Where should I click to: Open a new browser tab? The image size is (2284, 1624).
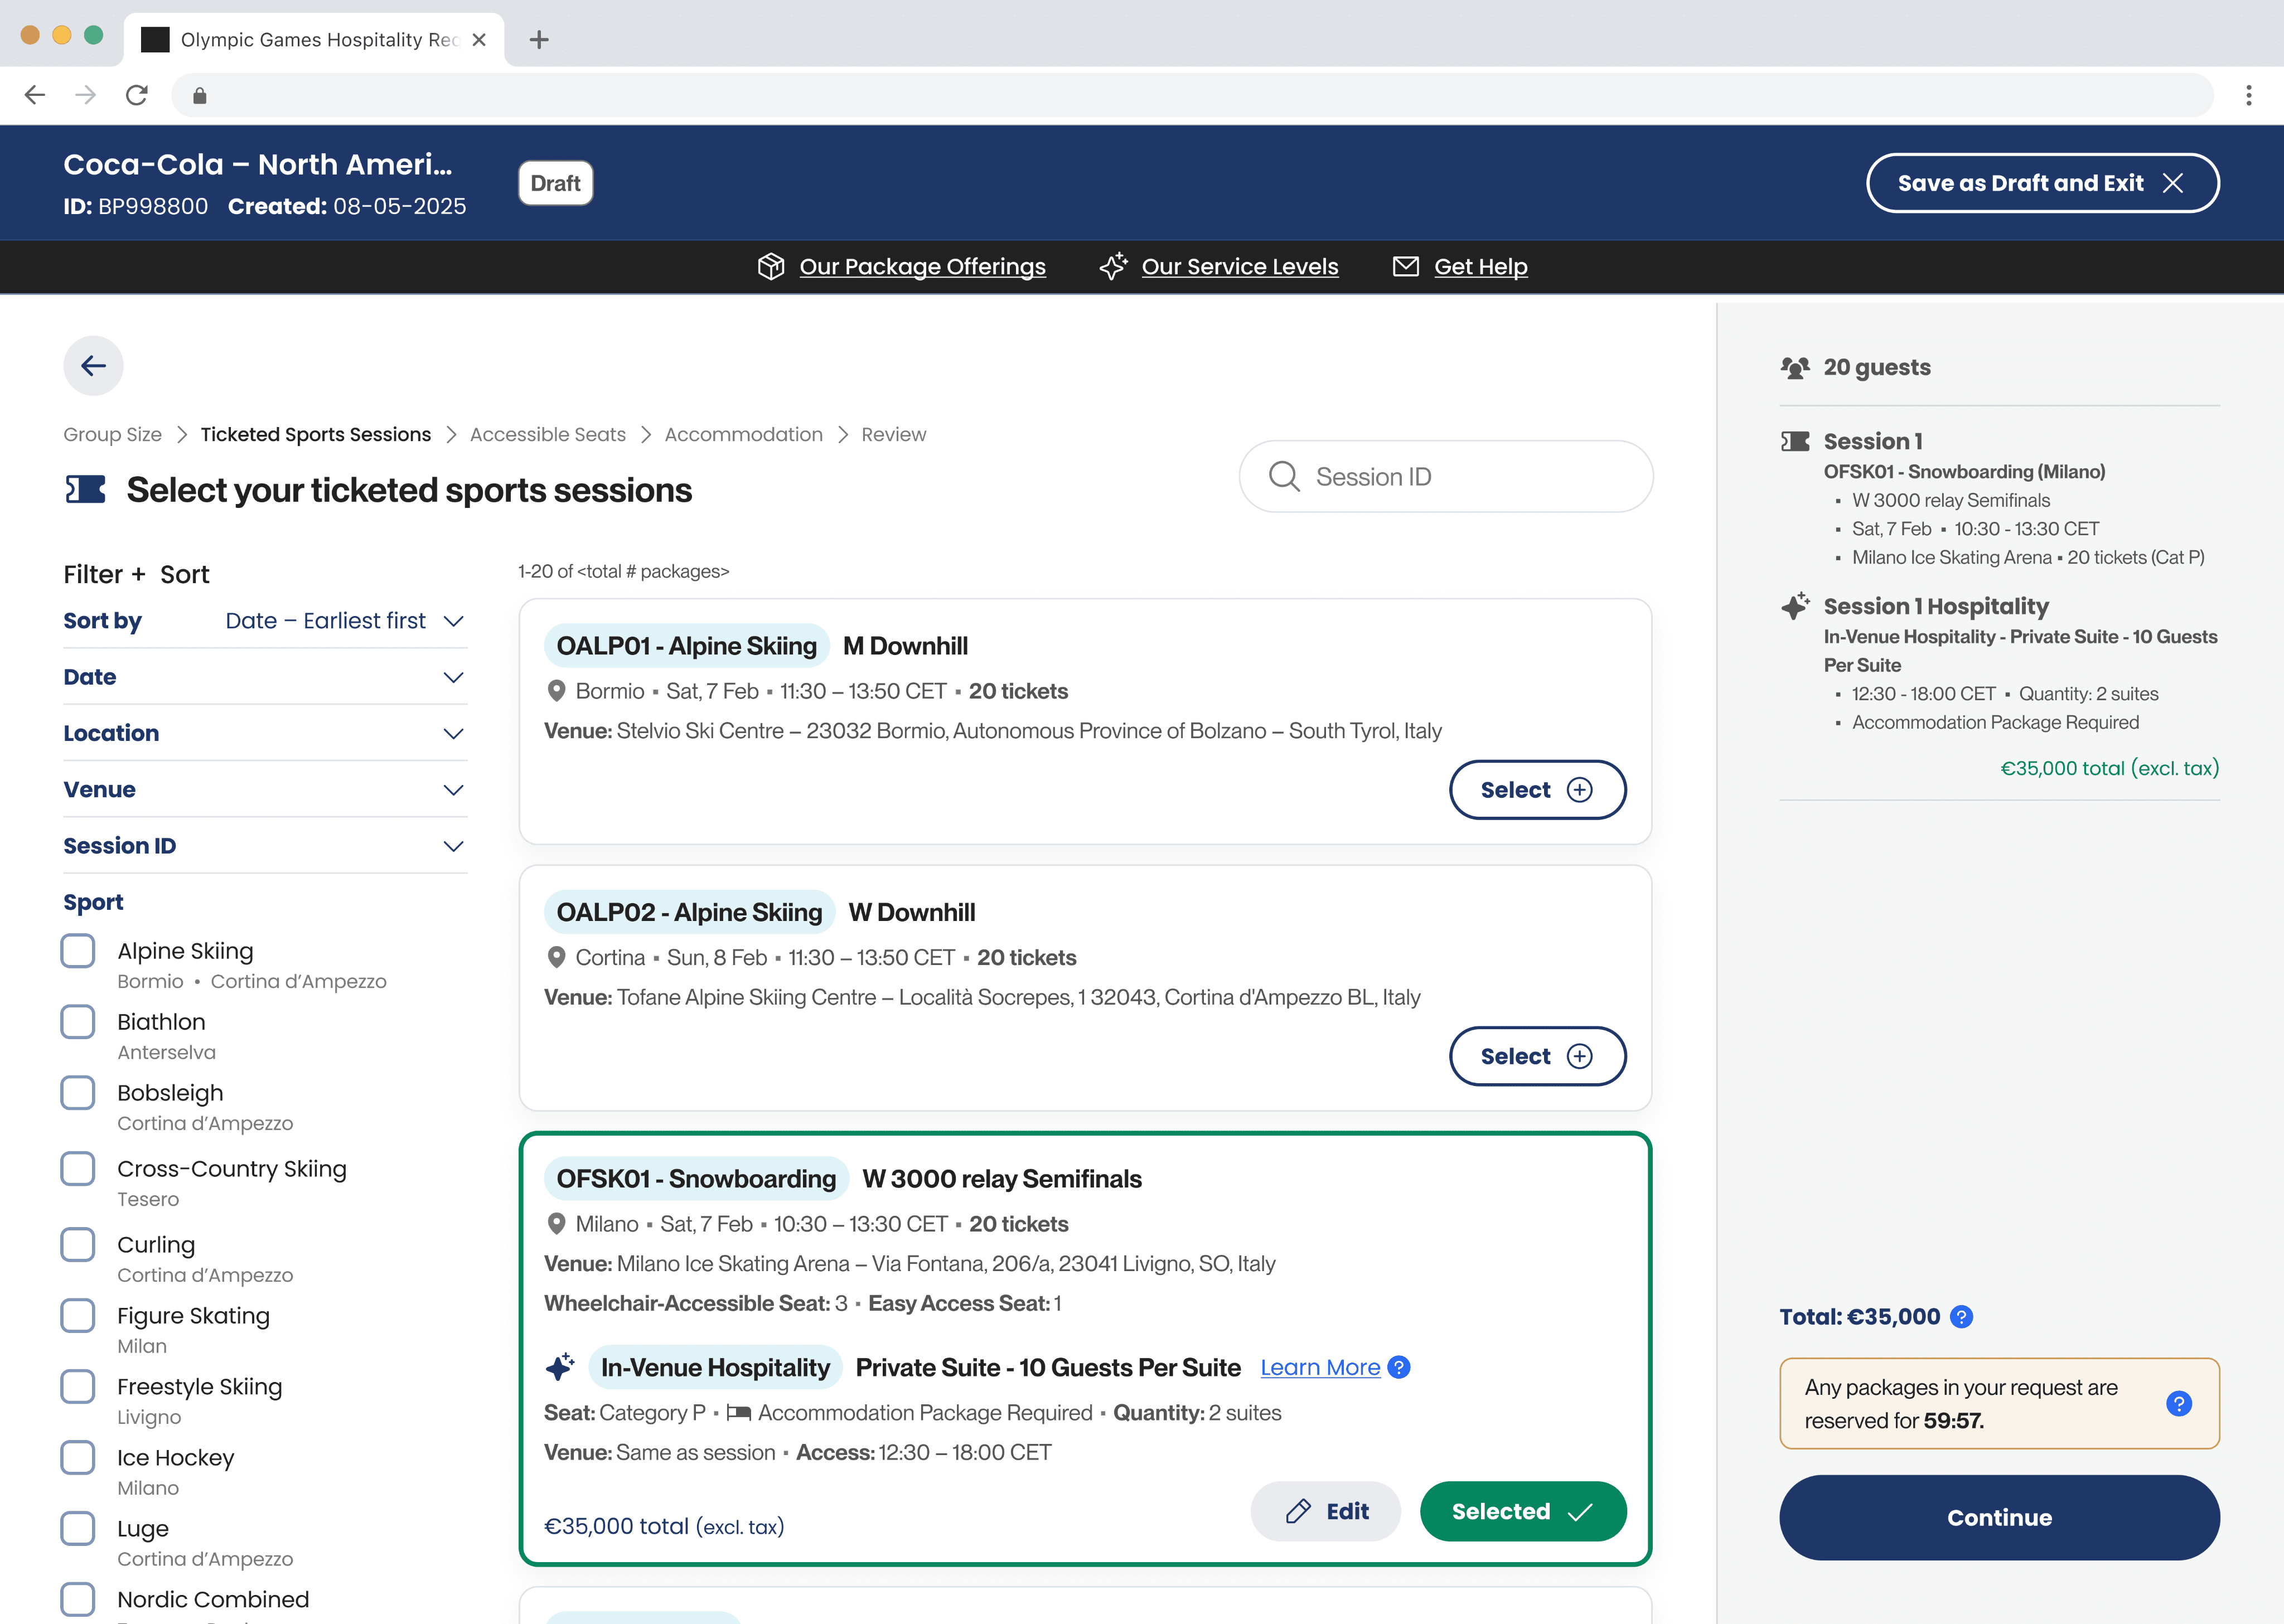pyautogui.click(x=539, y=39)
